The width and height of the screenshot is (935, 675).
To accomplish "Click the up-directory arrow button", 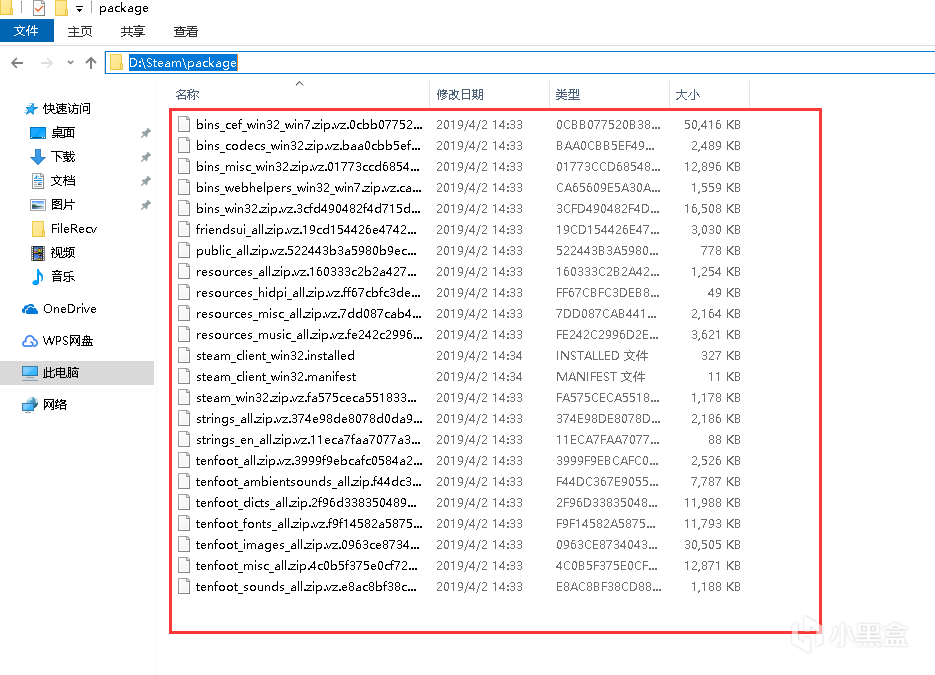I will coord(91,63).
